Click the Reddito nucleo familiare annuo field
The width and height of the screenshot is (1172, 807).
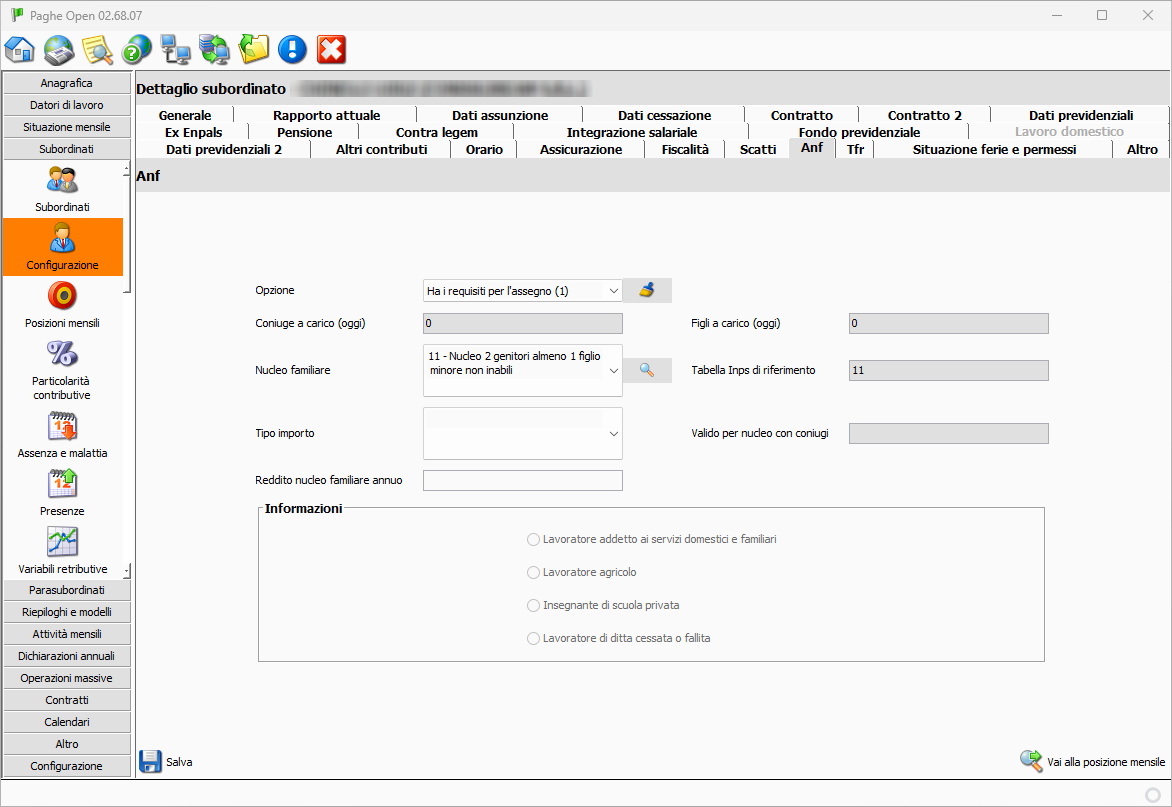tap(522, 481)
